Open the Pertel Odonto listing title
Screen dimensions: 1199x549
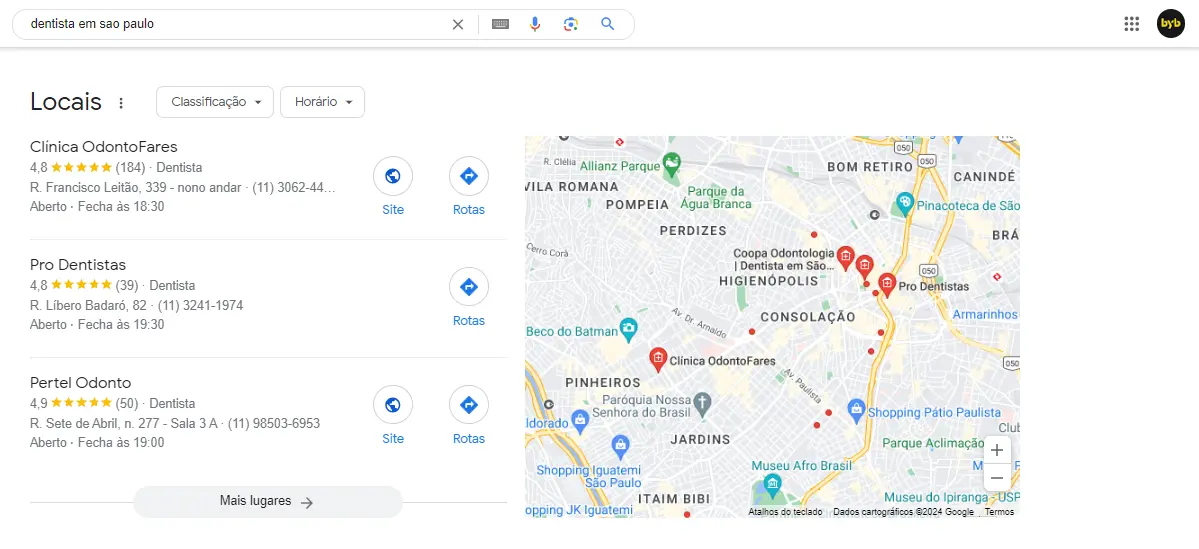point(80,382)
